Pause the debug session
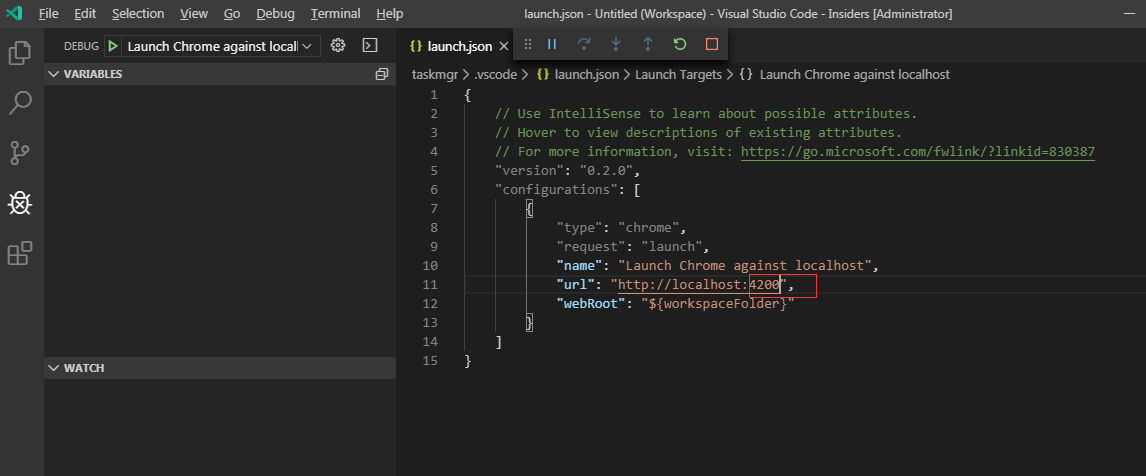 552,45
